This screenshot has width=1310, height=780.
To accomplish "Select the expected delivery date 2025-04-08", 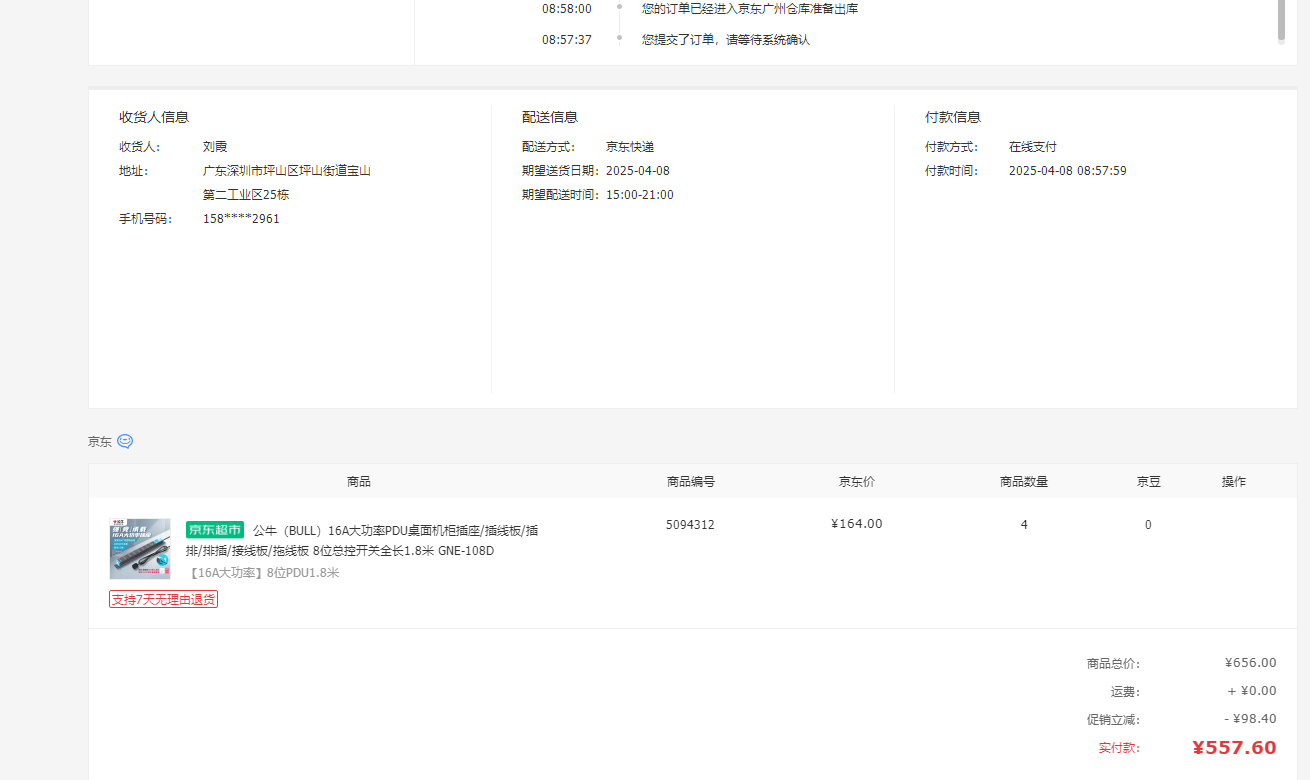I will [638, 170].
